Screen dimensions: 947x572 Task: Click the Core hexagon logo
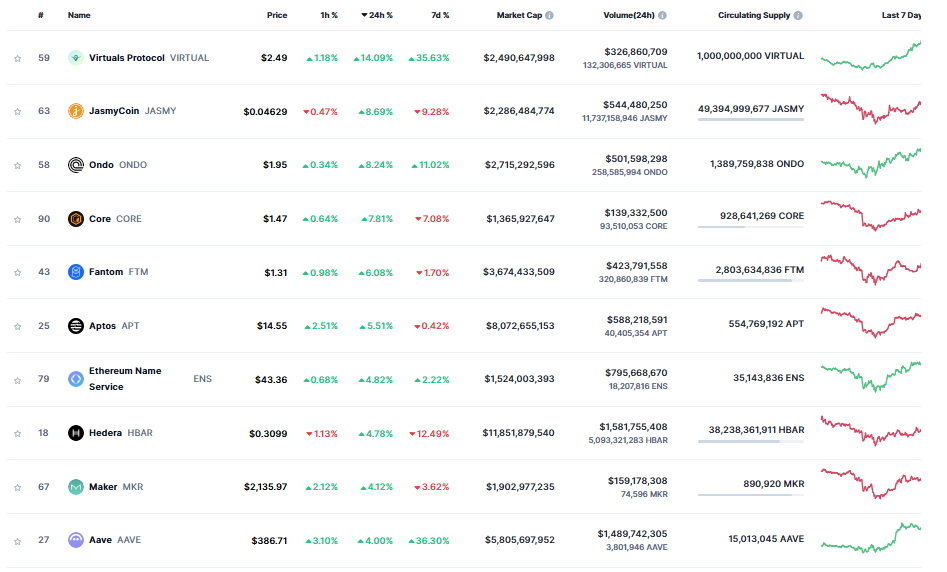point(75,219)
